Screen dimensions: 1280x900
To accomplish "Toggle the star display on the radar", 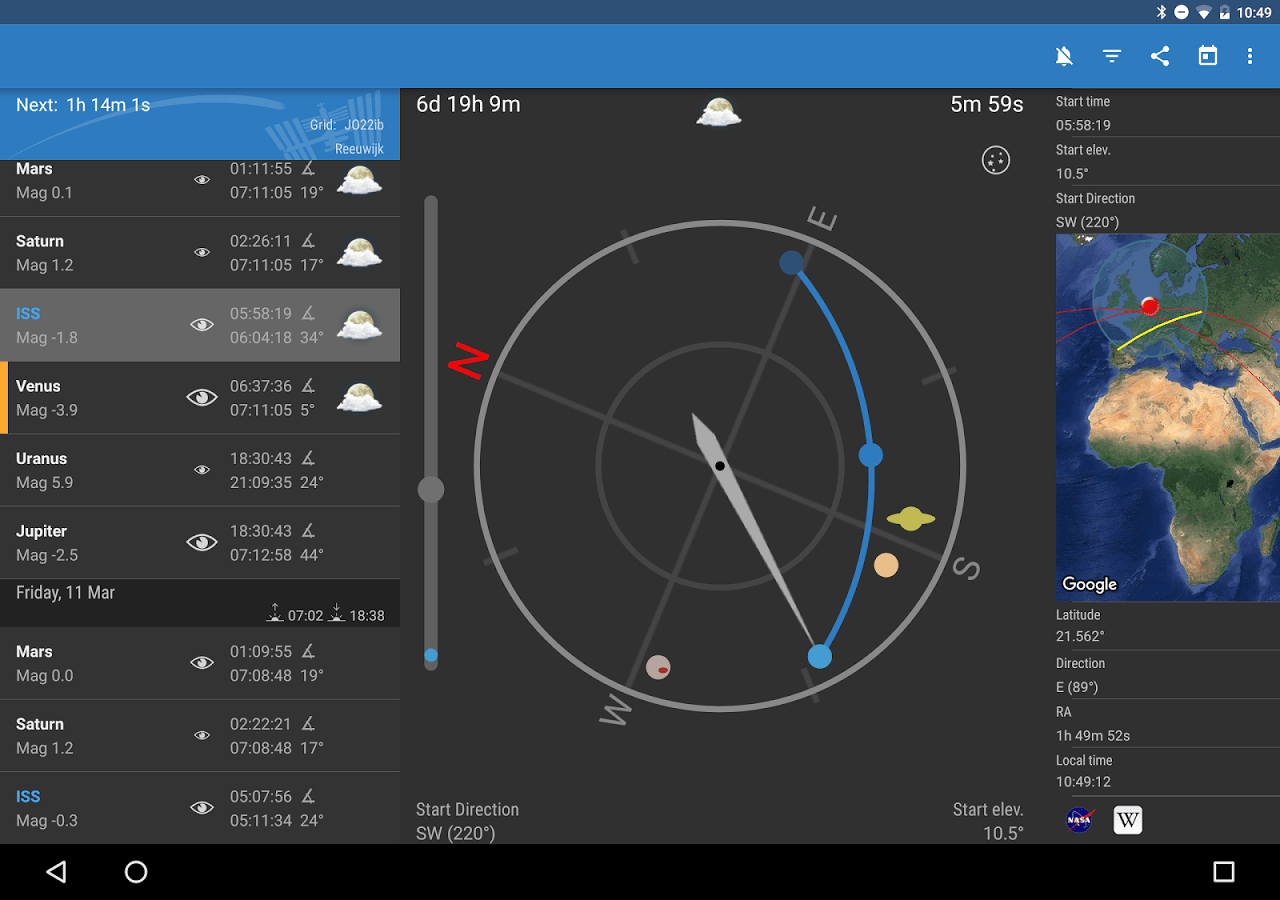I will pyautogui.click(x=996, y=160).
